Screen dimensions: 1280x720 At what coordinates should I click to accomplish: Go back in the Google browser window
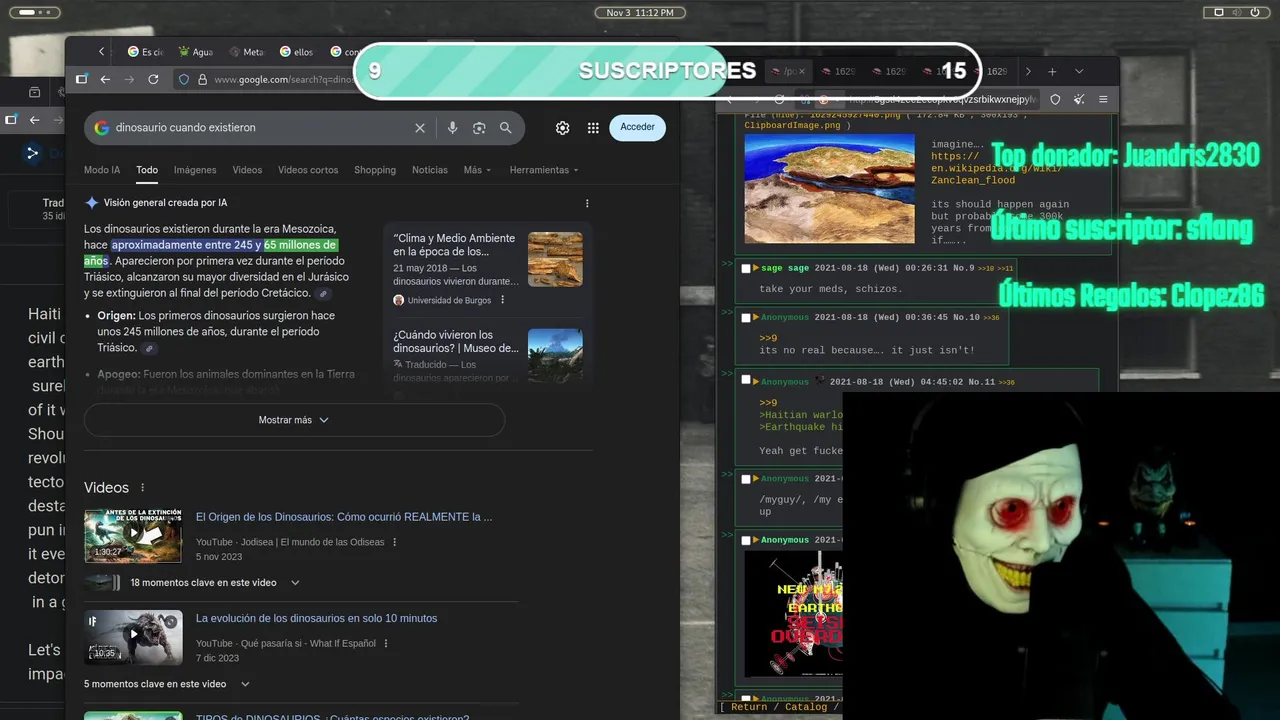click(x=106, y=79)
